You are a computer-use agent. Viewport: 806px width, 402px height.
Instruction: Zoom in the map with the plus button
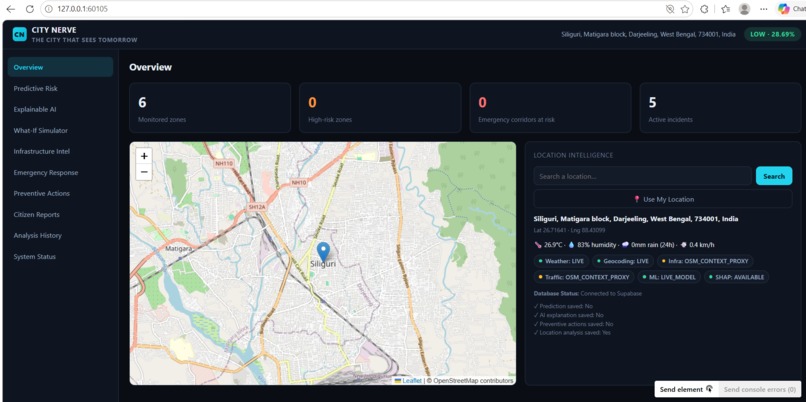[144, 156]
